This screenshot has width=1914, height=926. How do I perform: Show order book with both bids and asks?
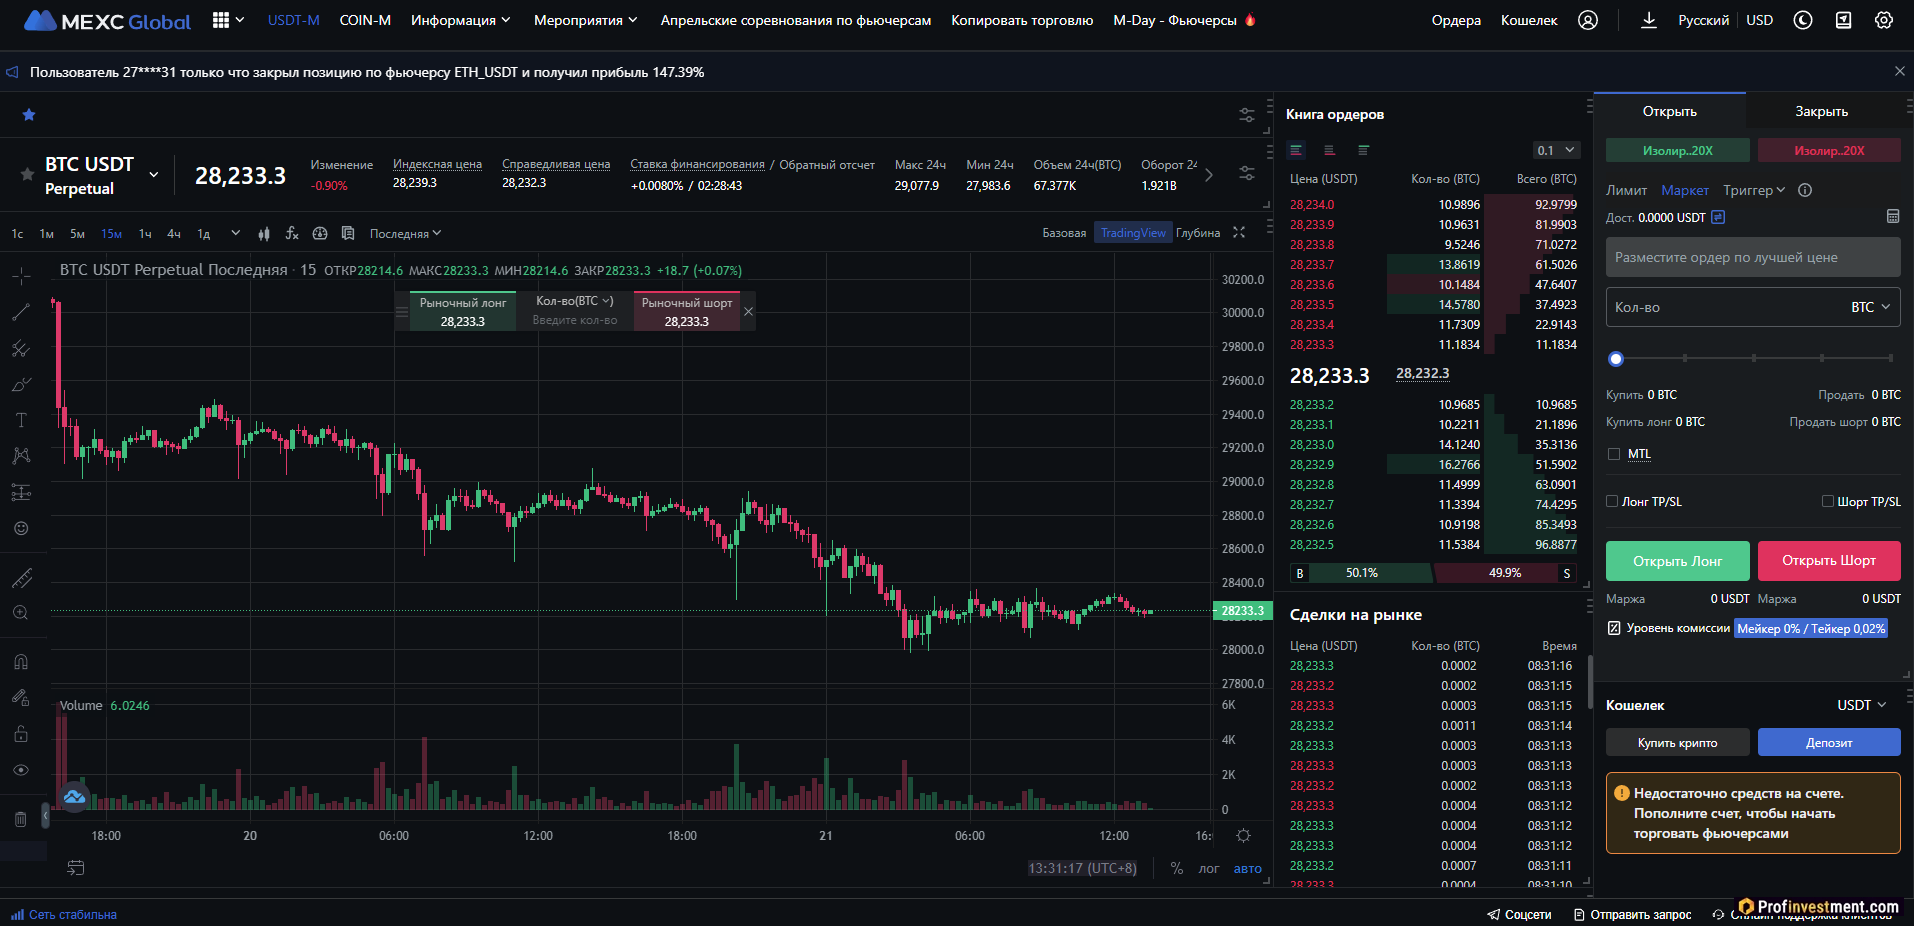1296,150
